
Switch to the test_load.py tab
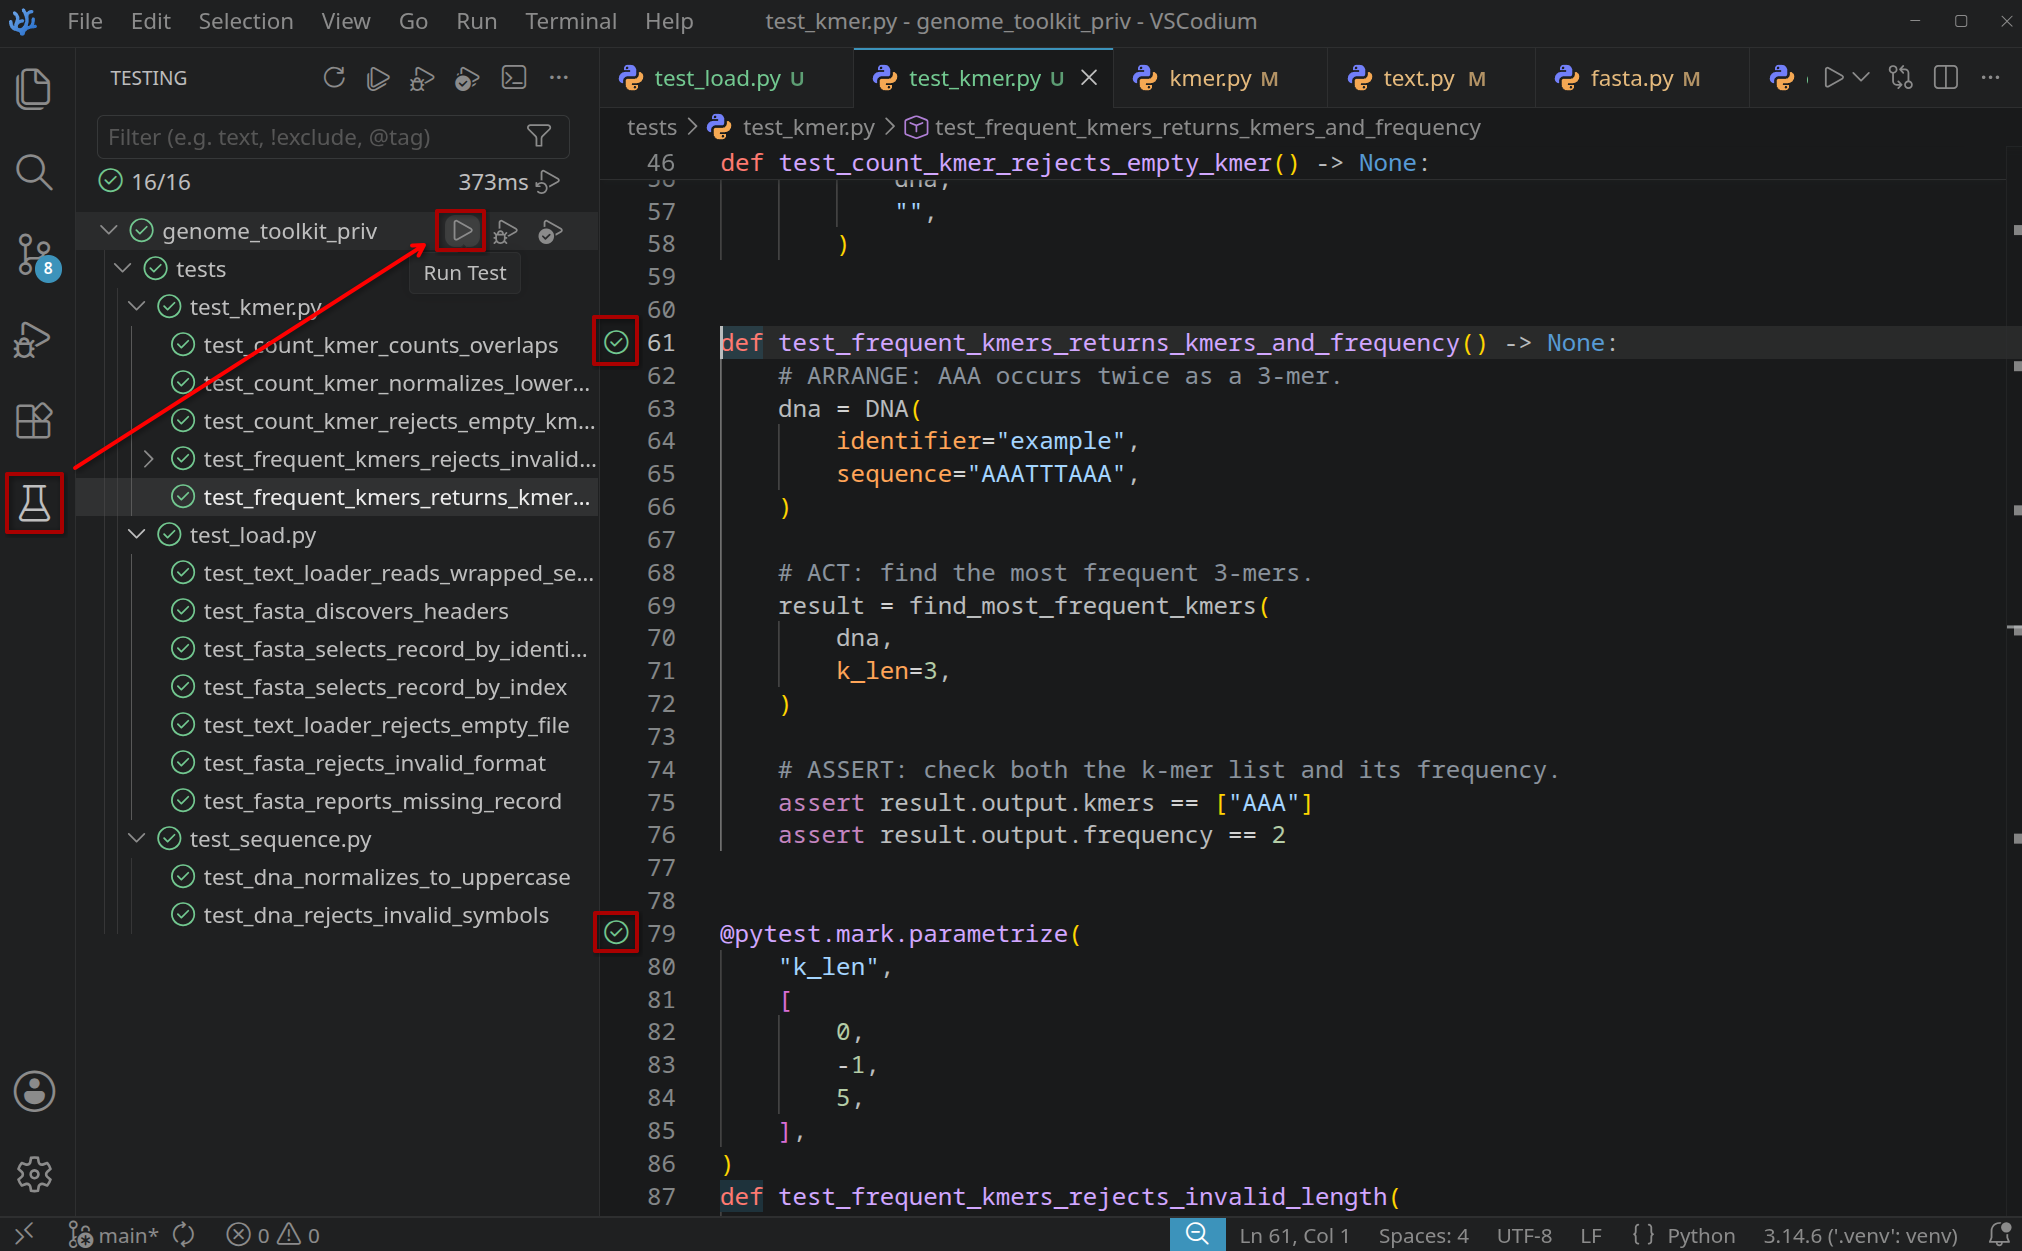(x=728, y=78)
